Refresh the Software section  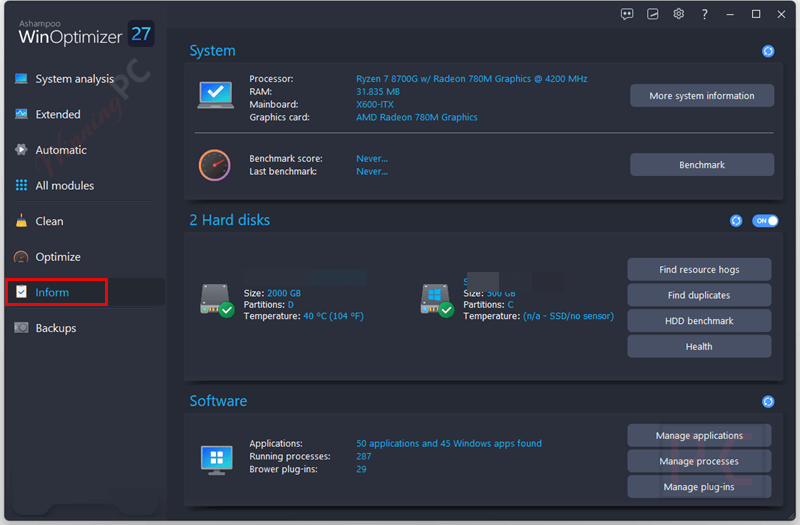coord(768,402)
